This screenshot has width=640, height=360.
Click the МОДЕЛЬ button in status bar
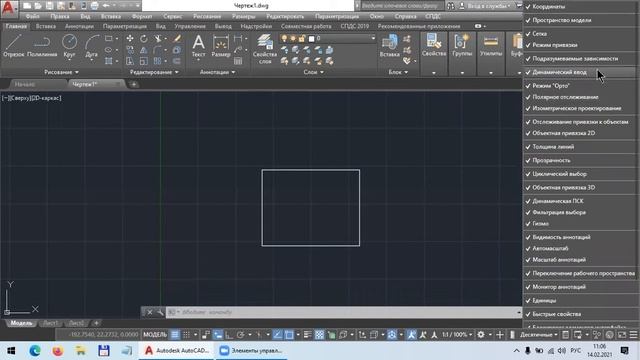(x=155, y=335)
